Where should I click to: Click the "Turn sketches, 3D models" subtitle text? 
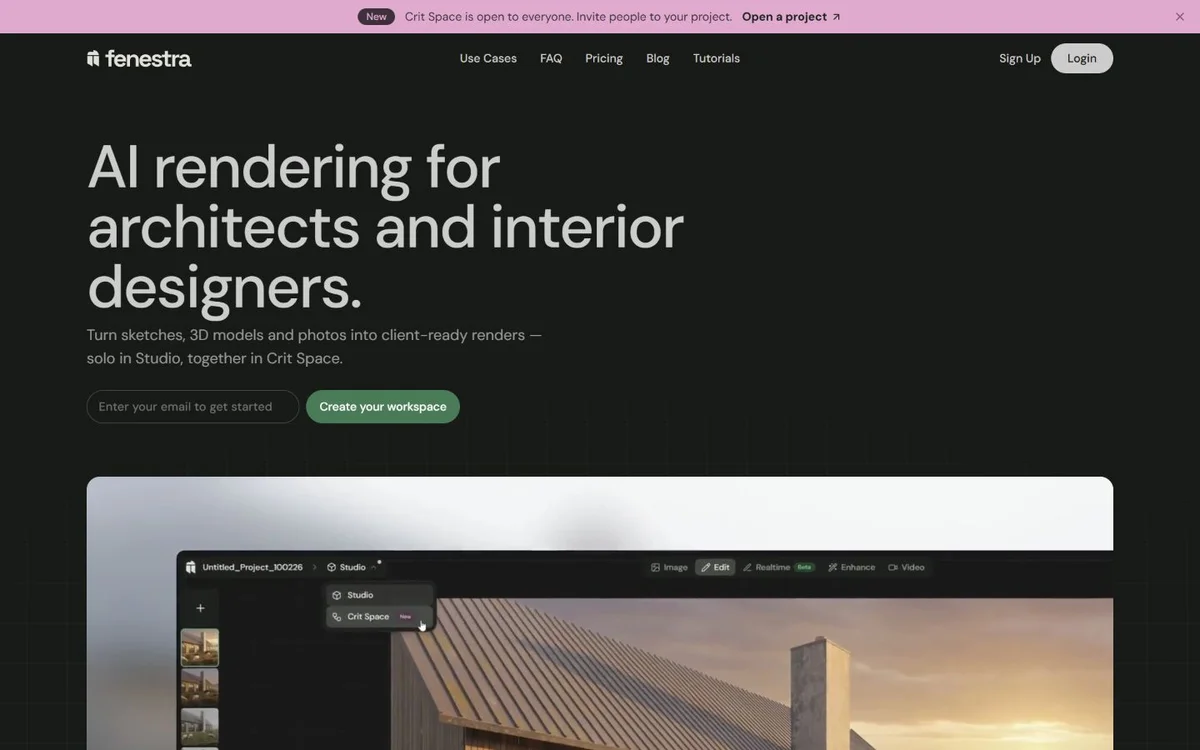pos(314,346)
